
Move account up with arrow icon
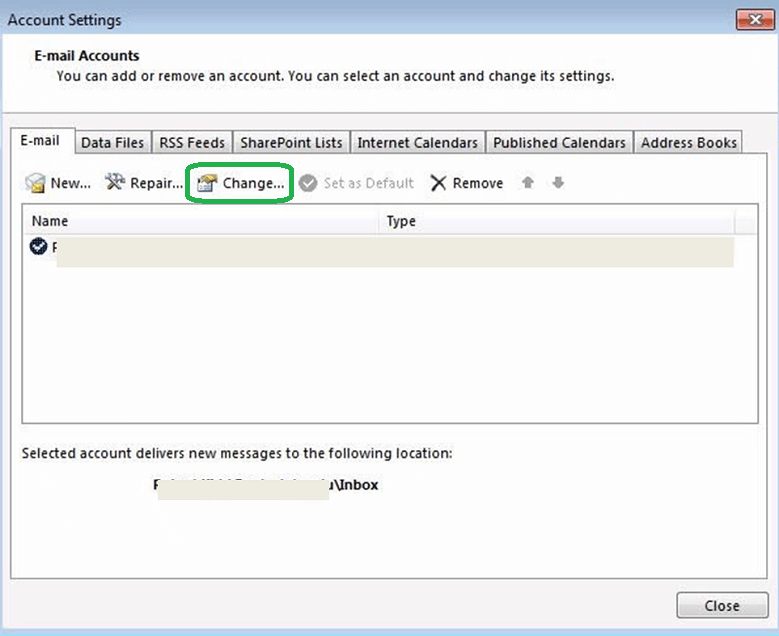click(528, 182)
